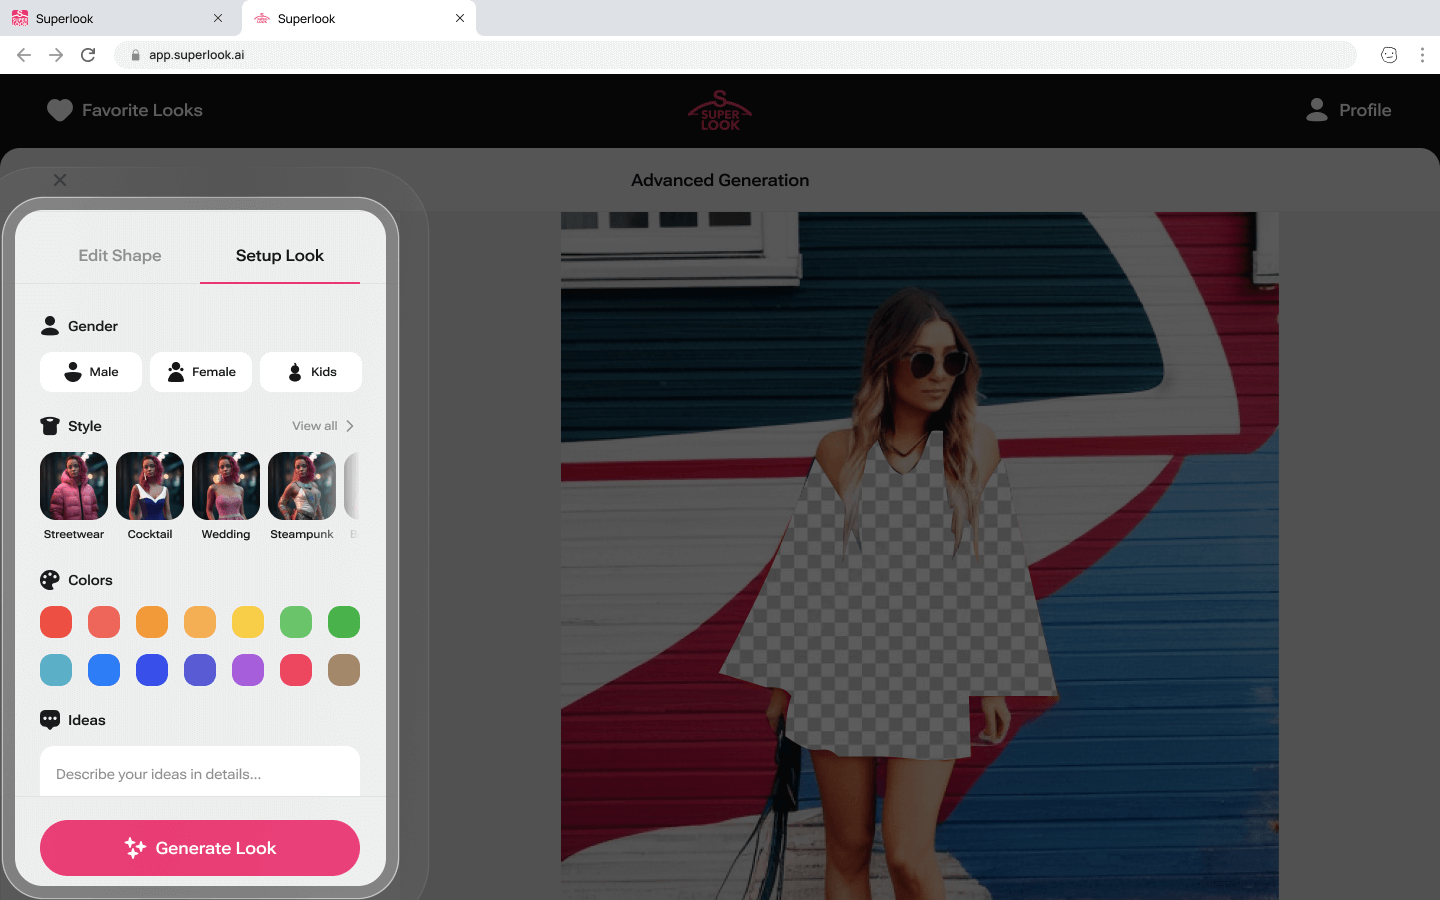This screenshot has height=900, width=1440.
Task: Switch to the Edit Shape tab
Action: tap(120, 256)
